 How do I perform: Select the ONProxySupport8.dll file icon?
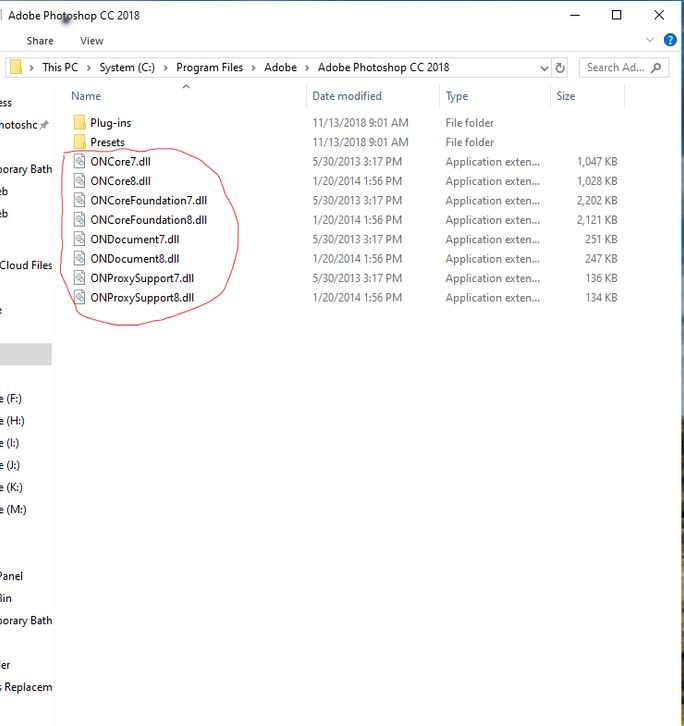80,297
